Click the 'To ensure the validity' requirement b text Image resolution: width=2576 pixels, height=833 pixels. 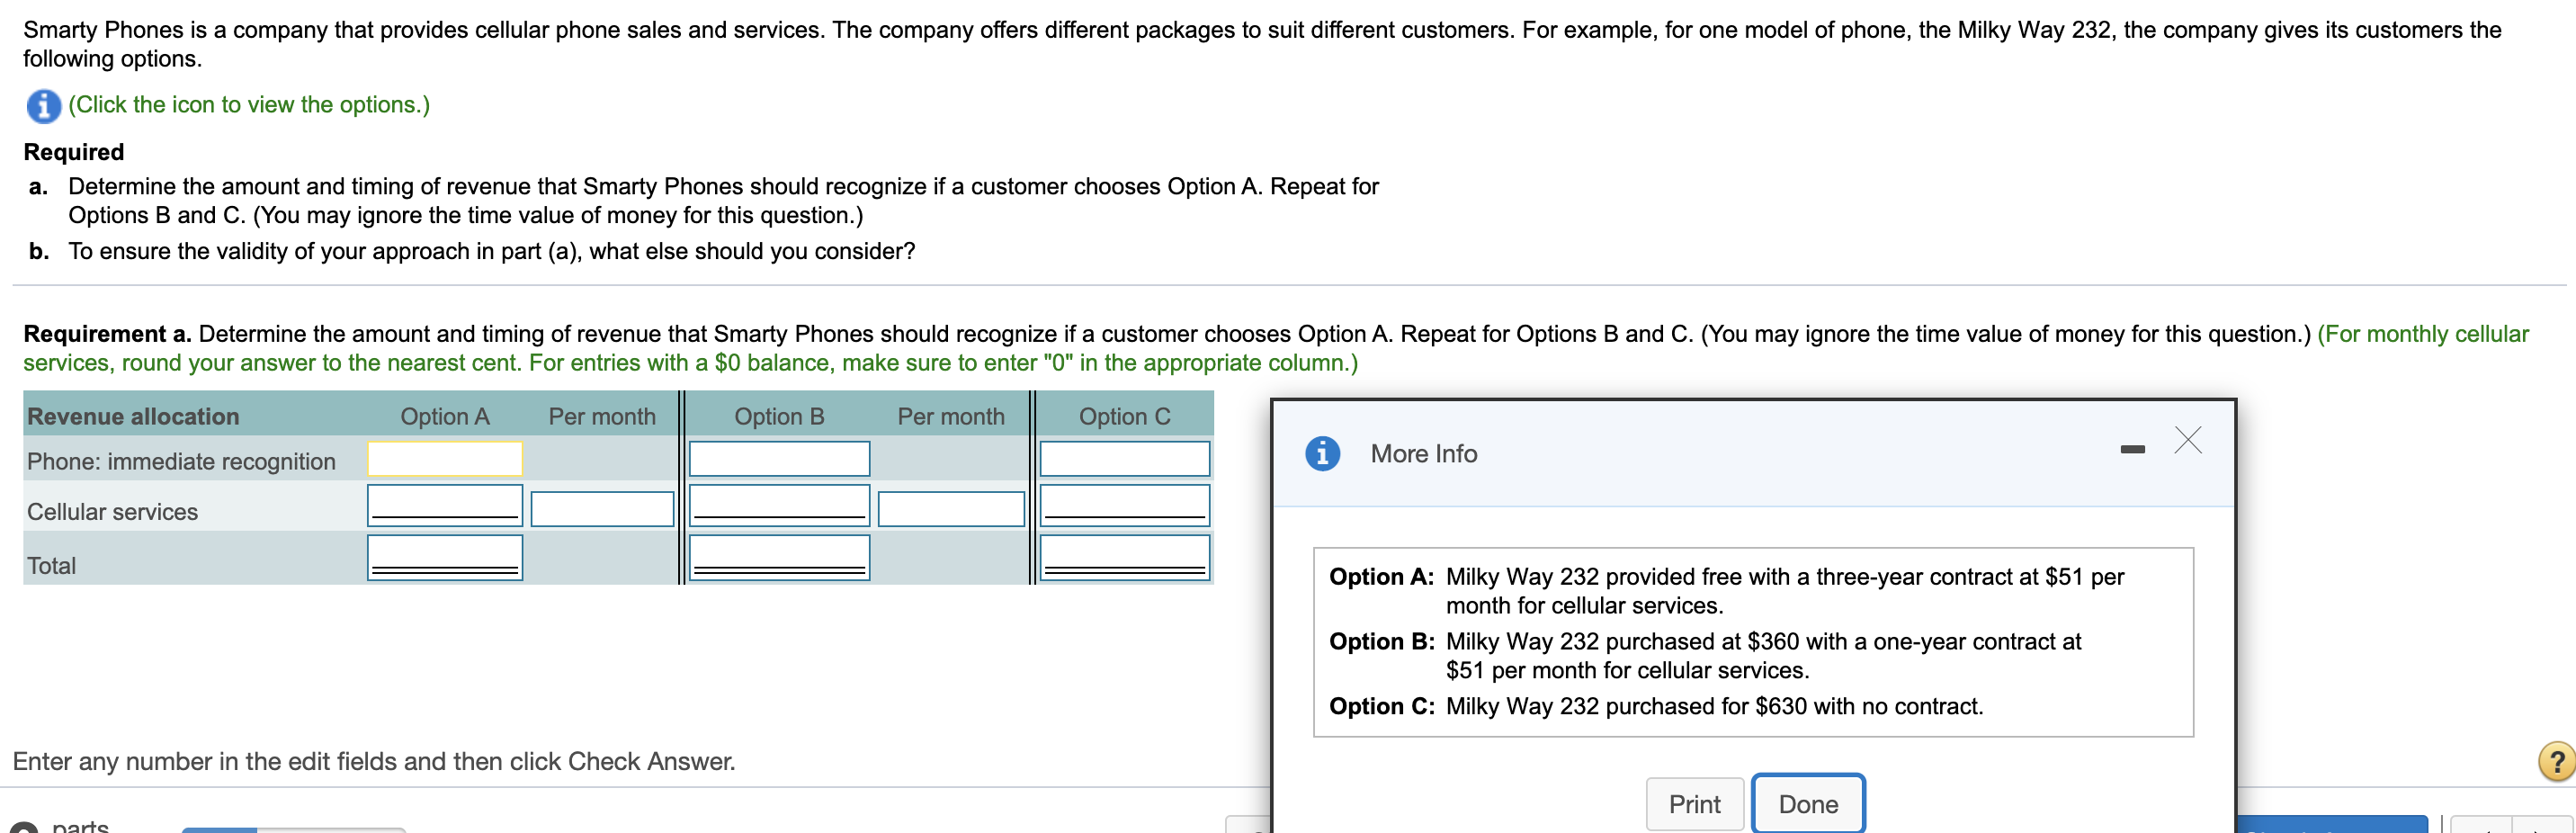point(491,251)
